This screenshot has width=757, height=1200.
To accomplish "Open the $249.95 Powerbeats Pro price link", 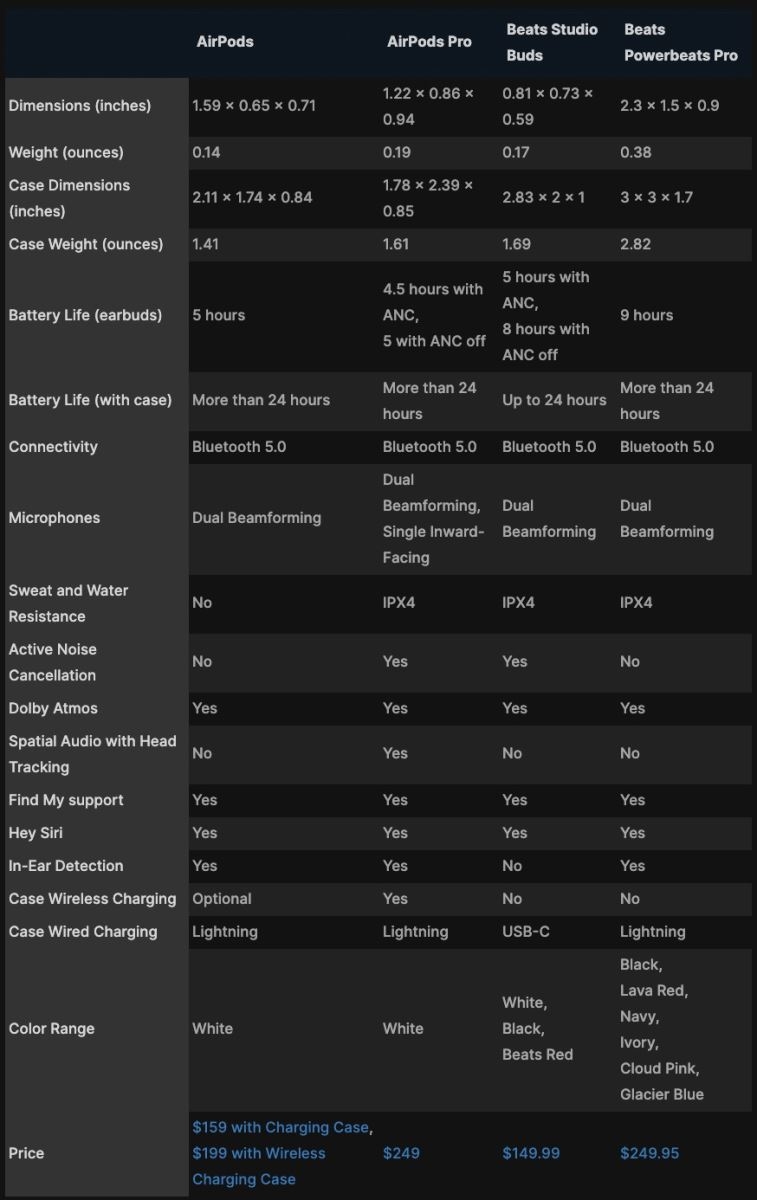I will coord(649,1153).
